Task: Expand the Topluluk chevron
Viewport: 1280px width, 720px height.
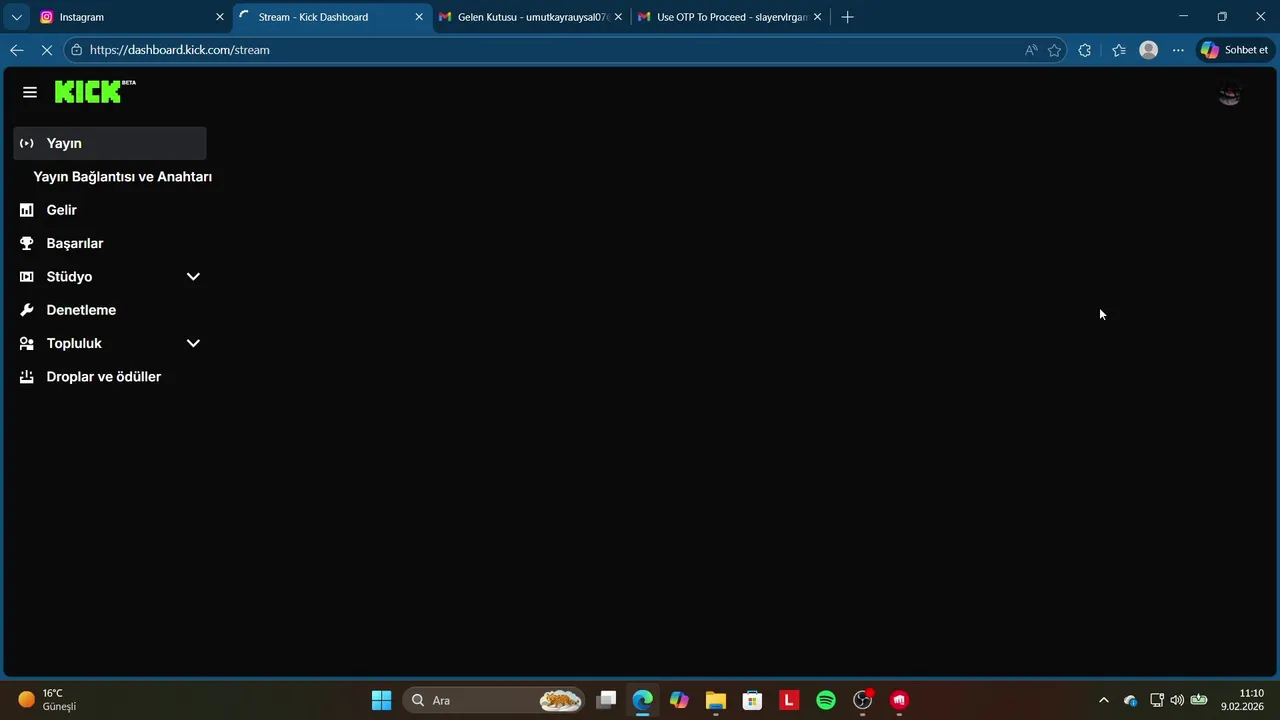Action: click(193, 343)
